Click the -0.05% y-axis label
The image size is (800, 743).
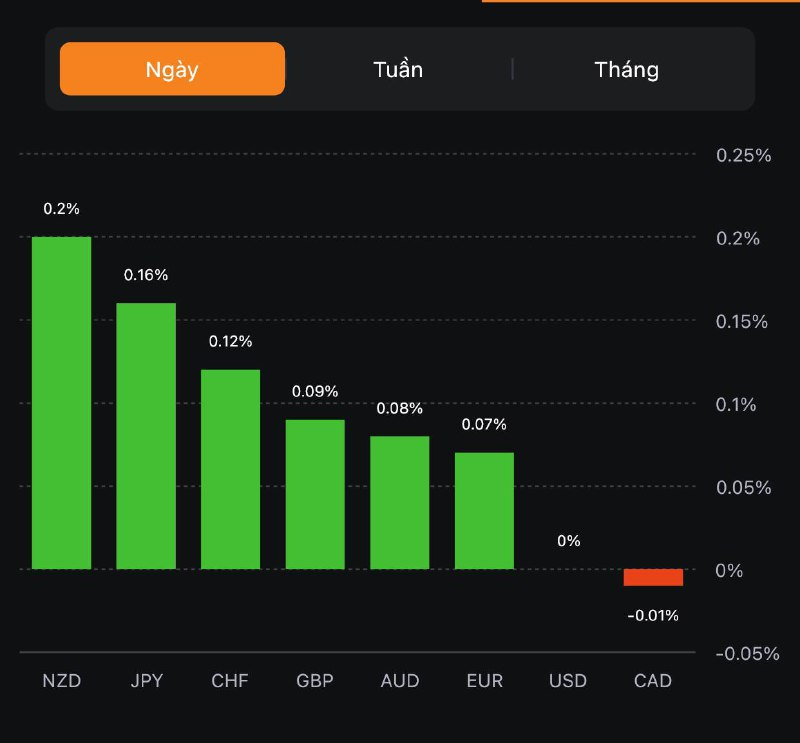(x=746, y=653)
